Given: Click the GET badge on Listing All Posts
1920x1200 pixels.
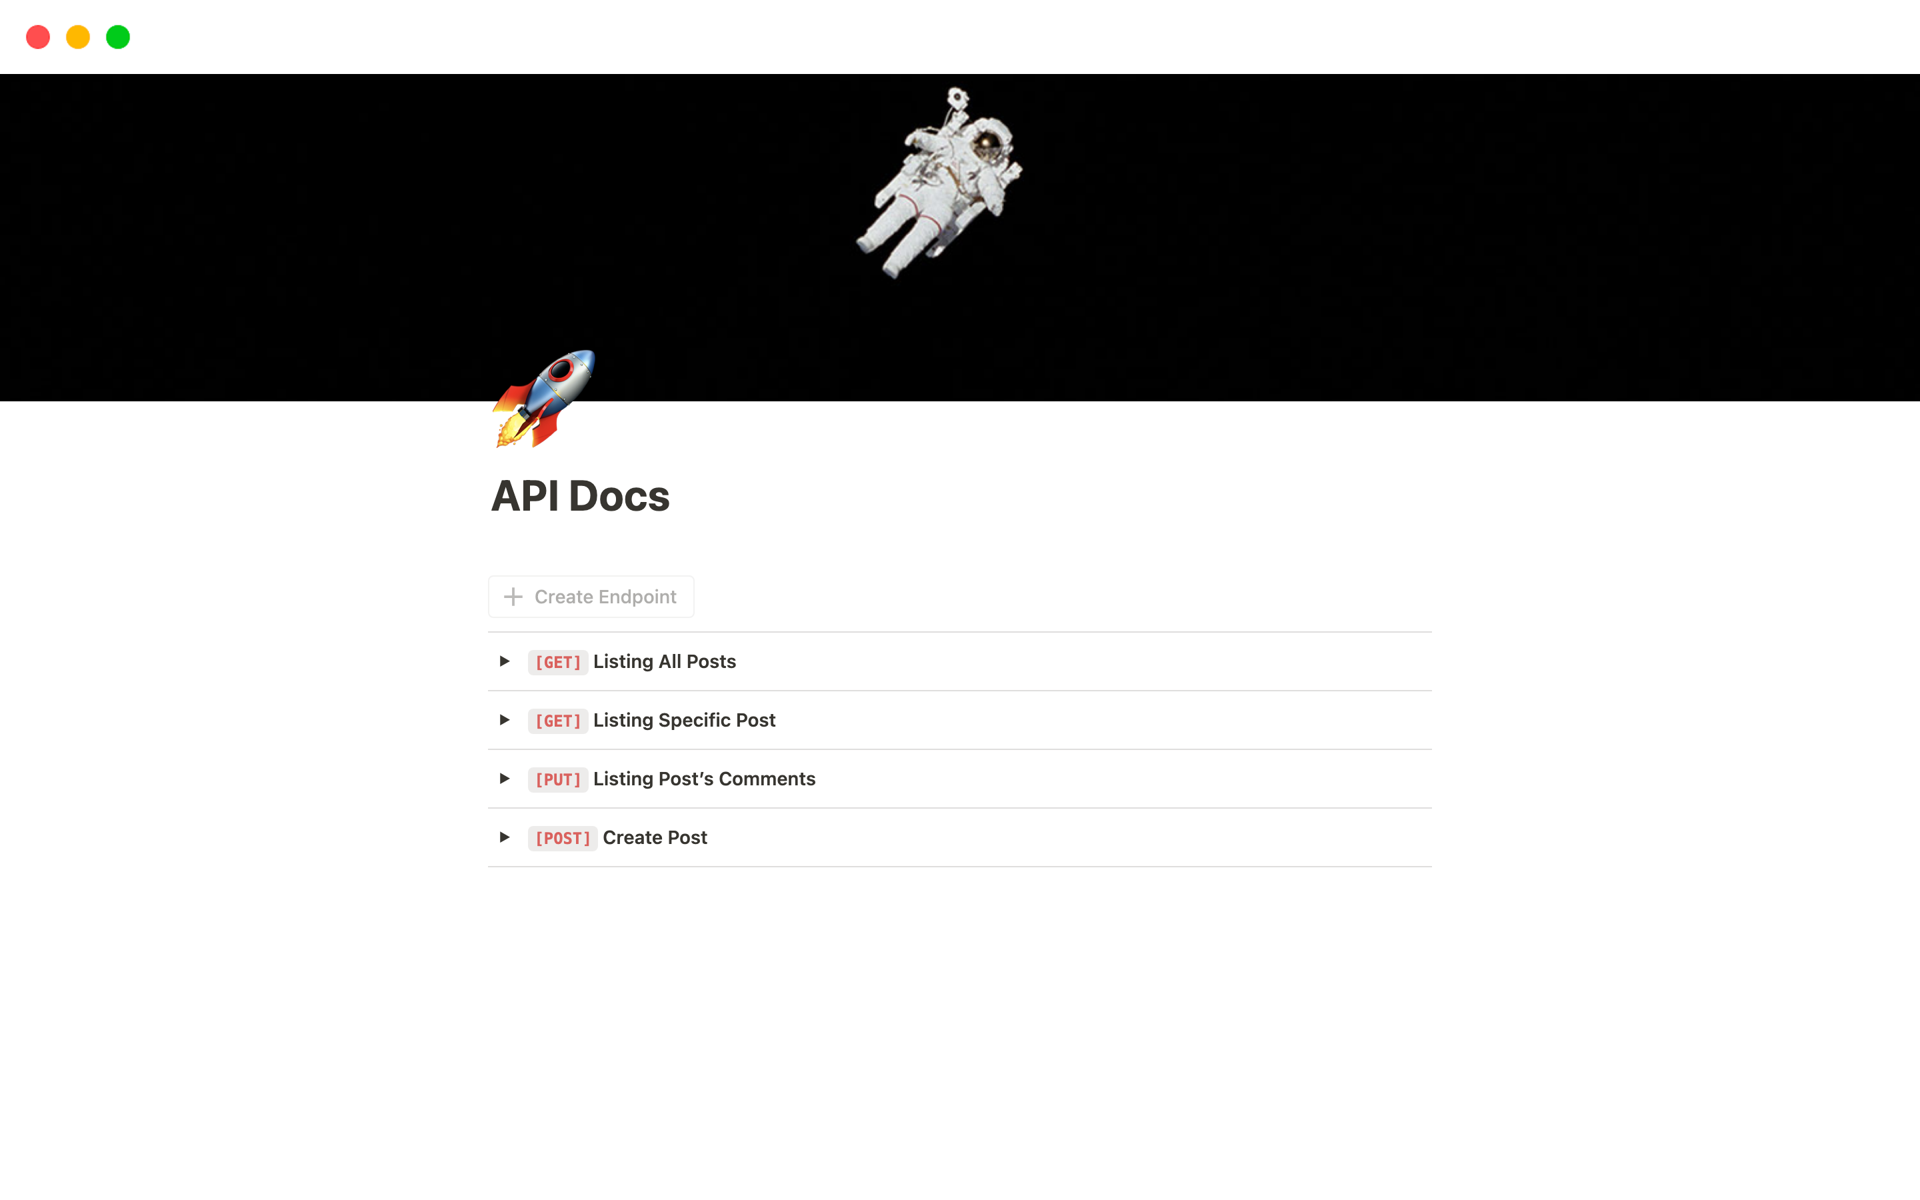Looking at the screenshot, I should (x=557, y=661).
